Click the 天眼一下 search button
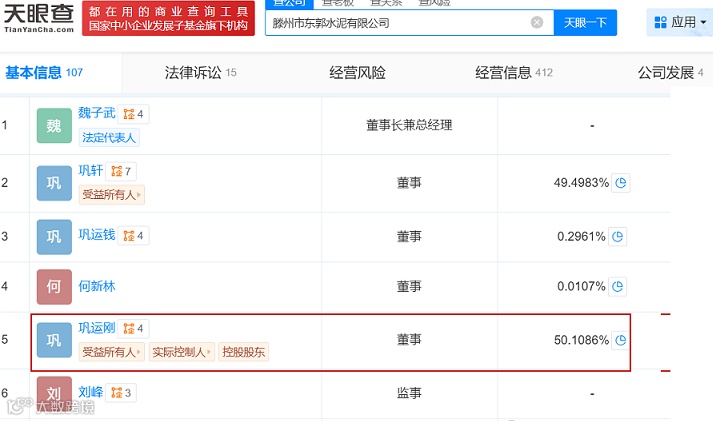 point(585,22)
